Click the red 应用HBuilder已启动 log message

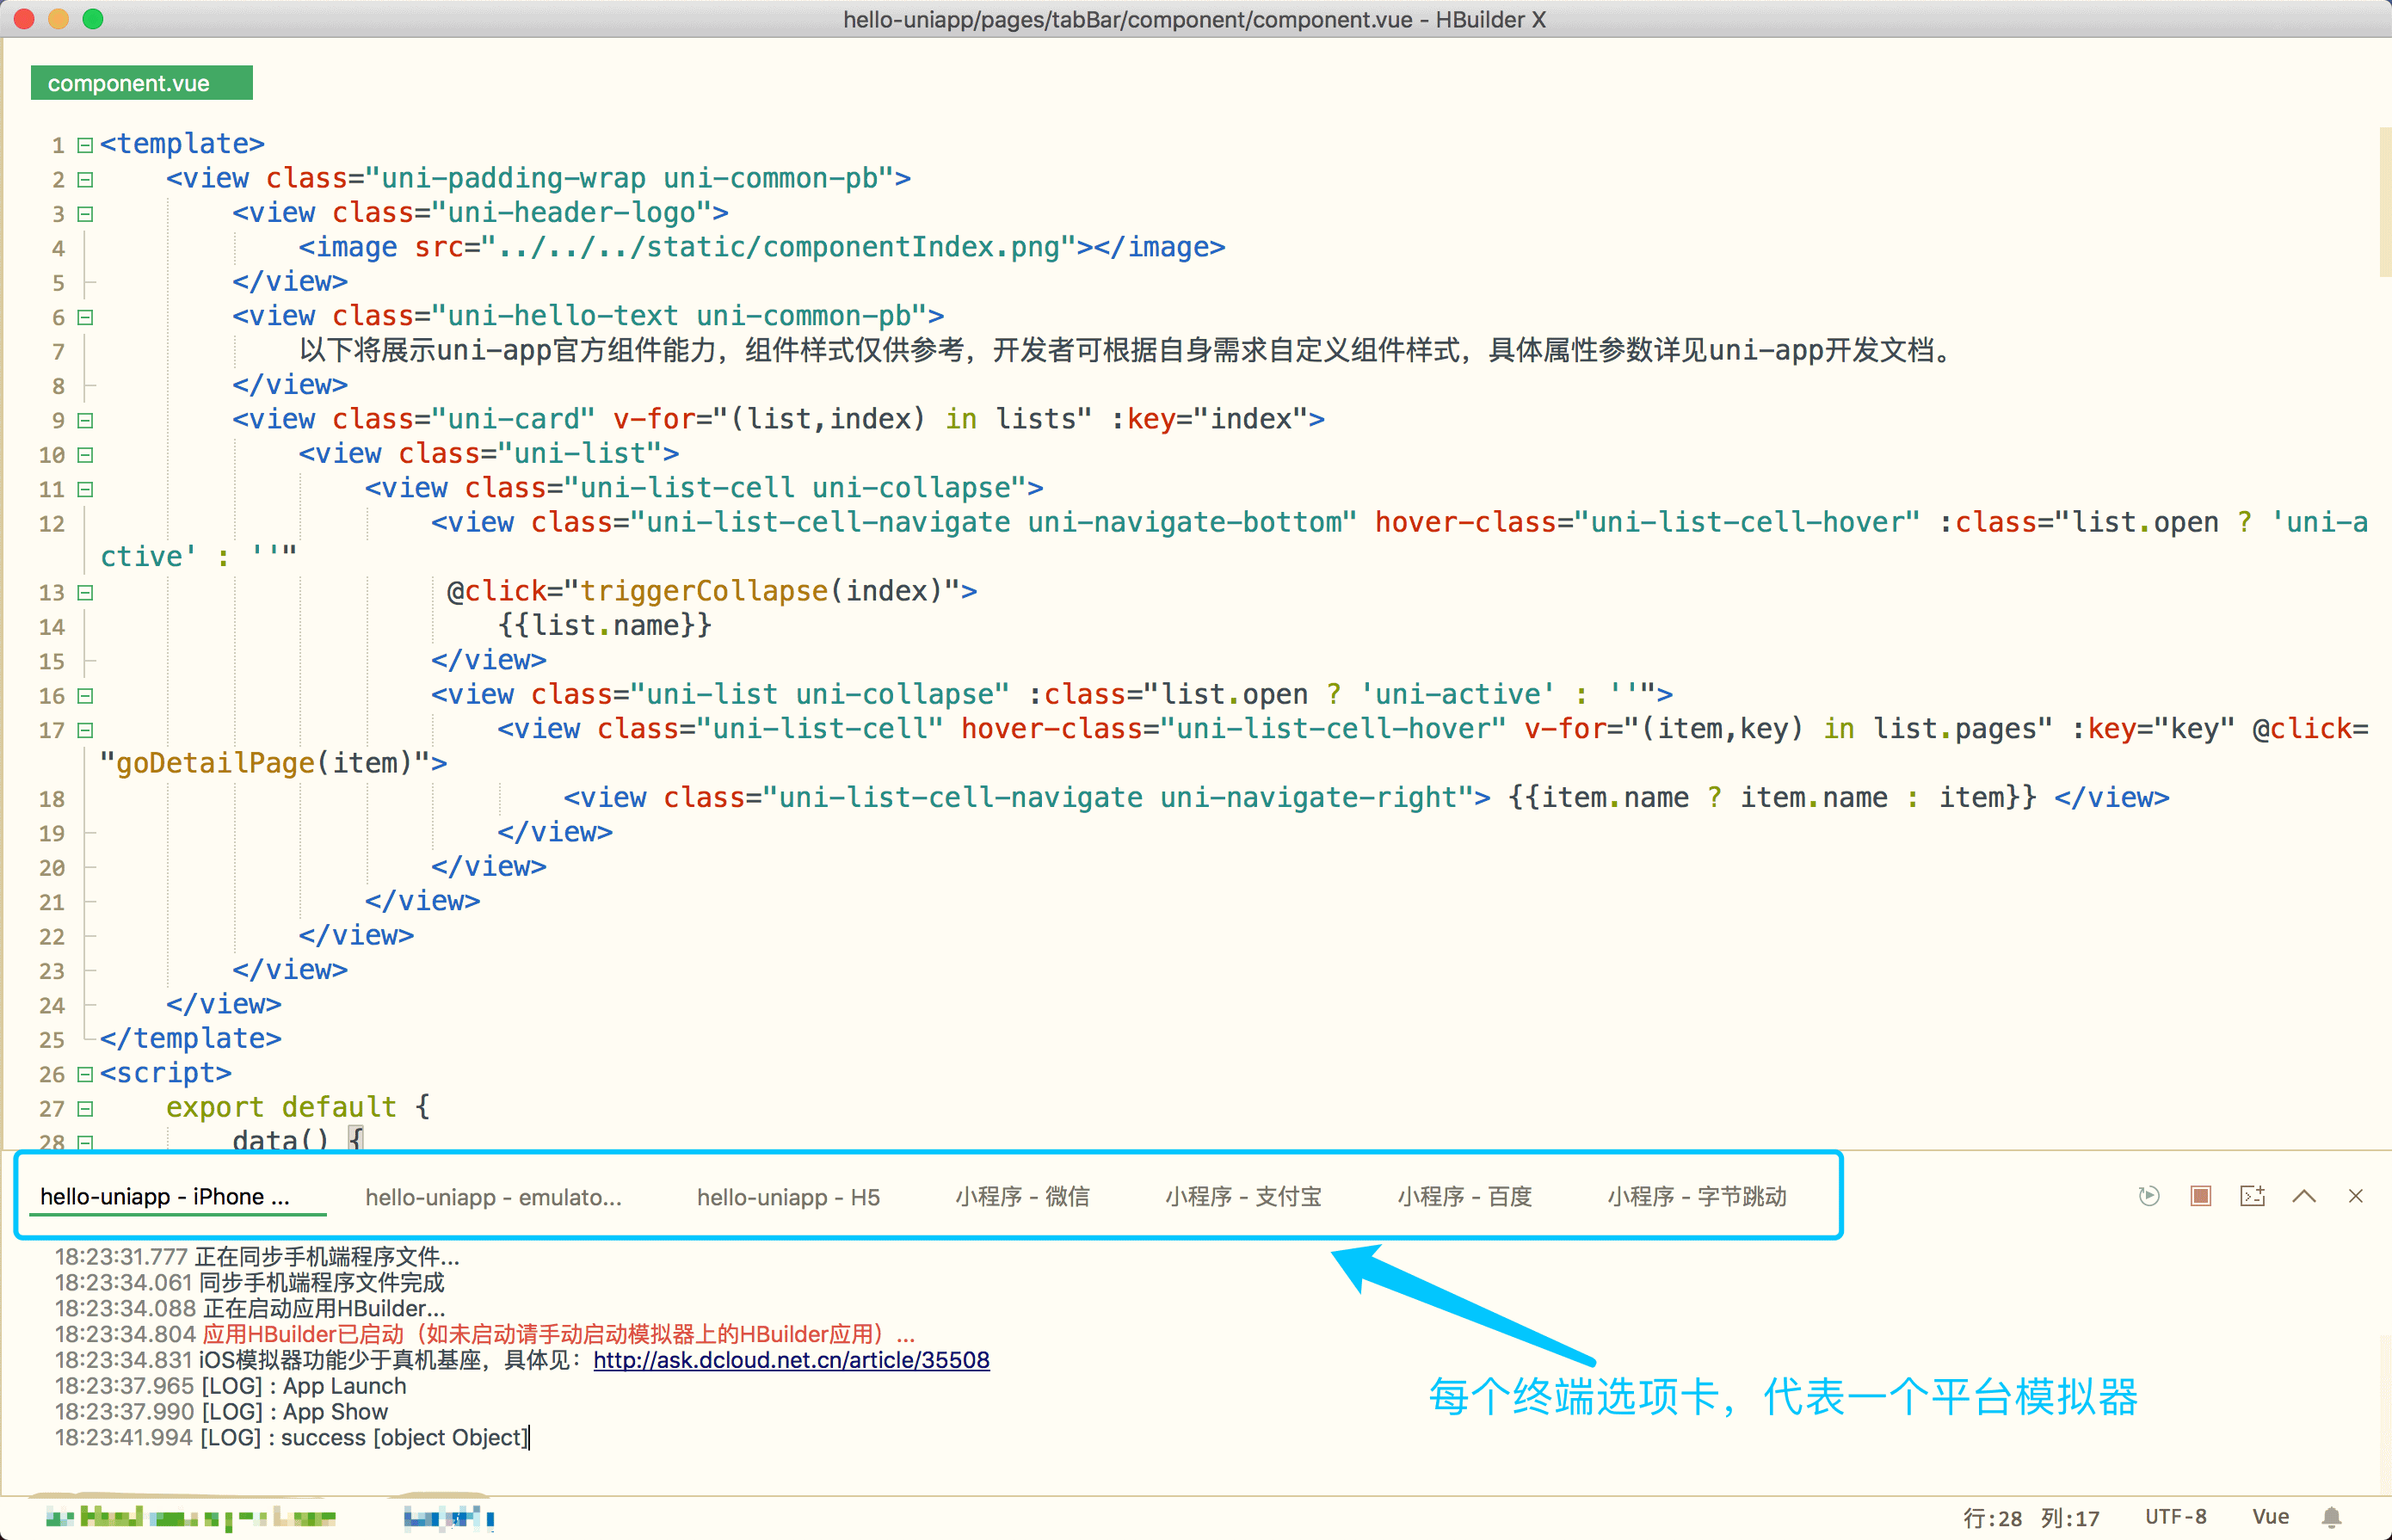558,1334
